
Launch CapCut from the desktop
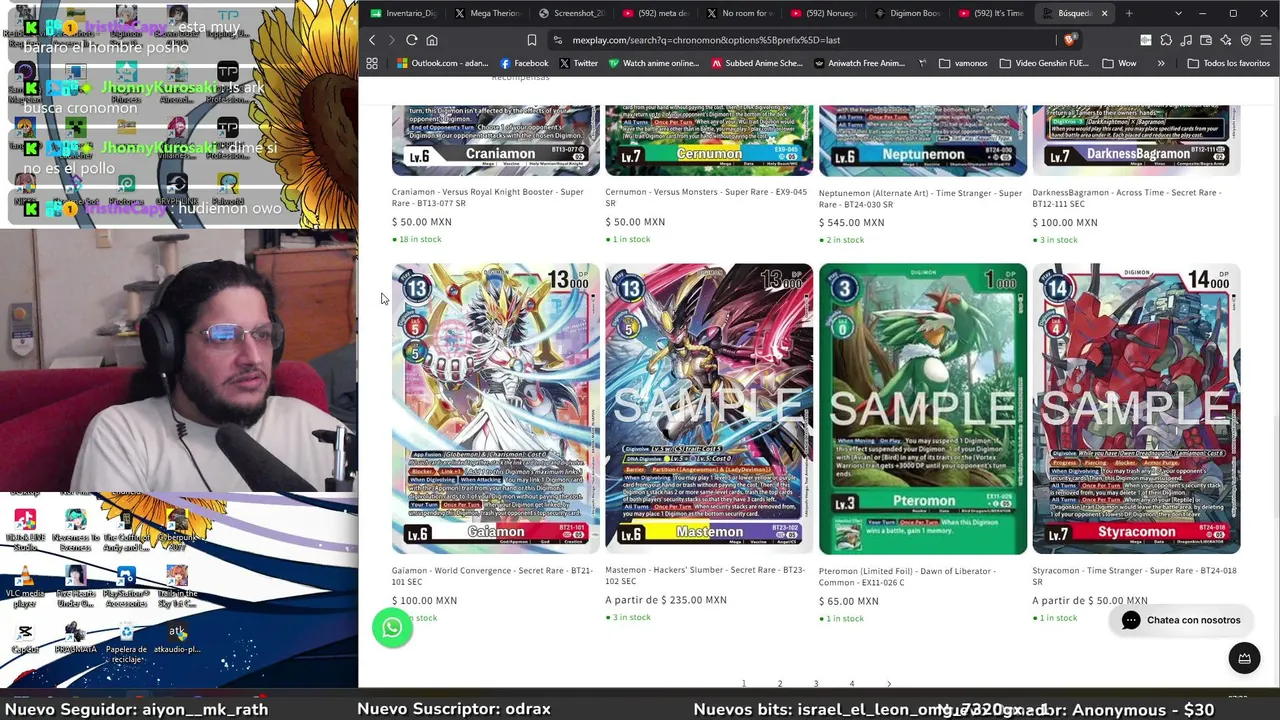coord(25,638)
